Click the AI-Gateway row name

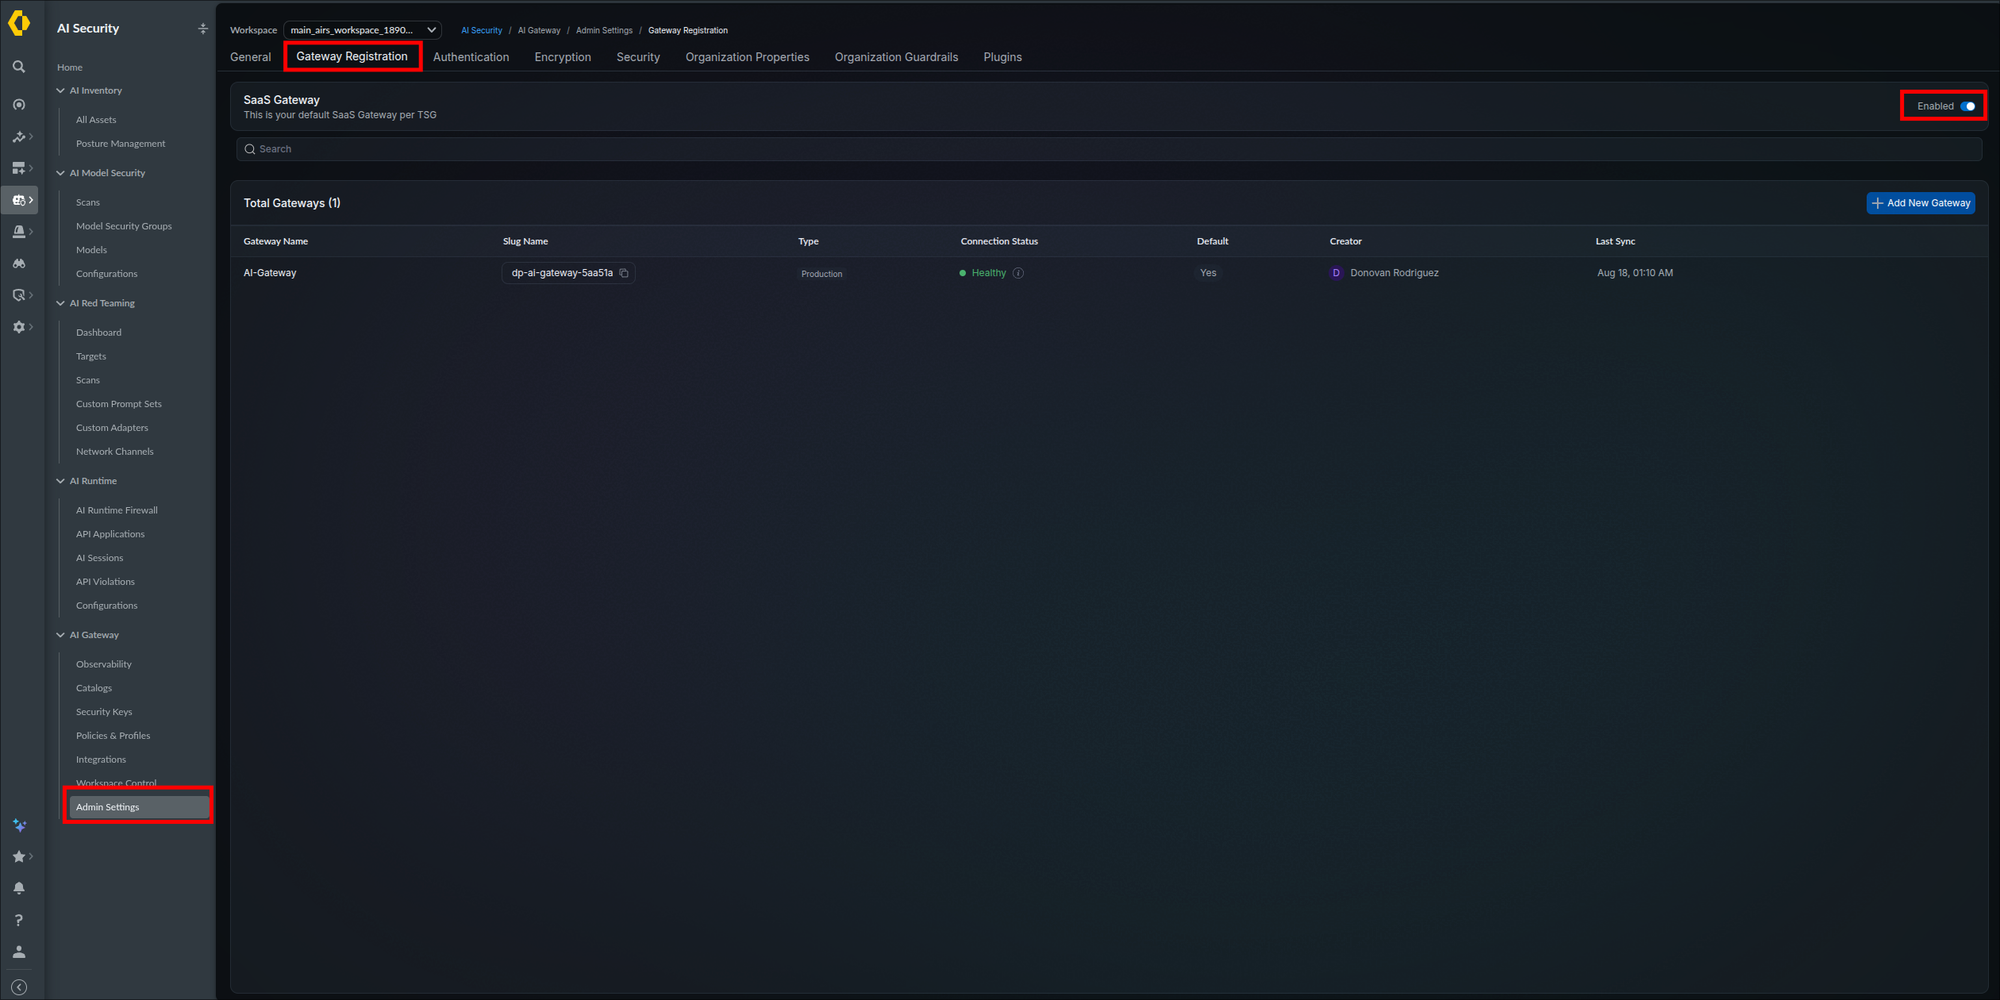pos(270,273)
